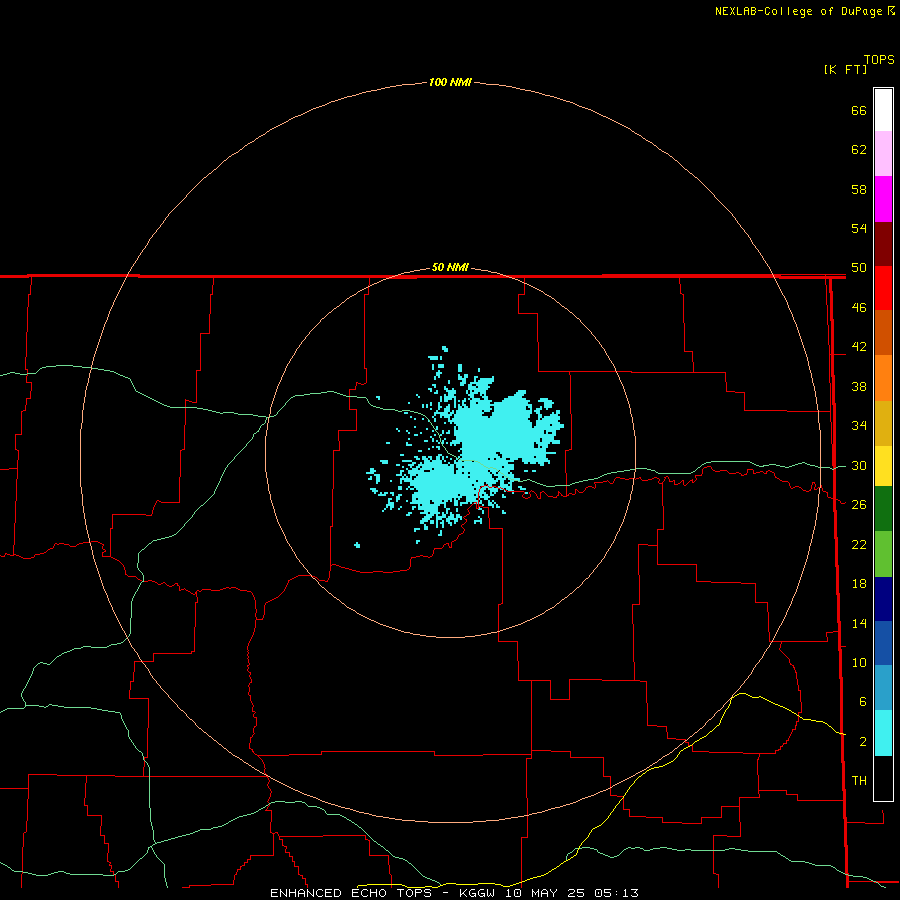900x900 pixels.
Task: Click the 54 value on the legend
Action: point(859,228)
